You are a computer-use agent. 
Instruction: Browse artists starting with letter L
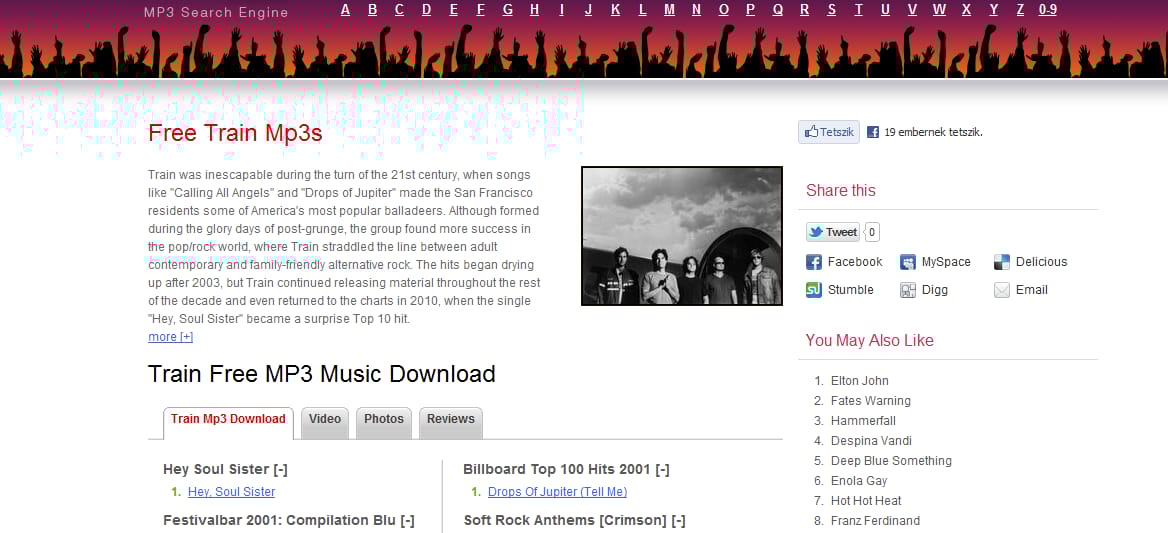[642, 10]
